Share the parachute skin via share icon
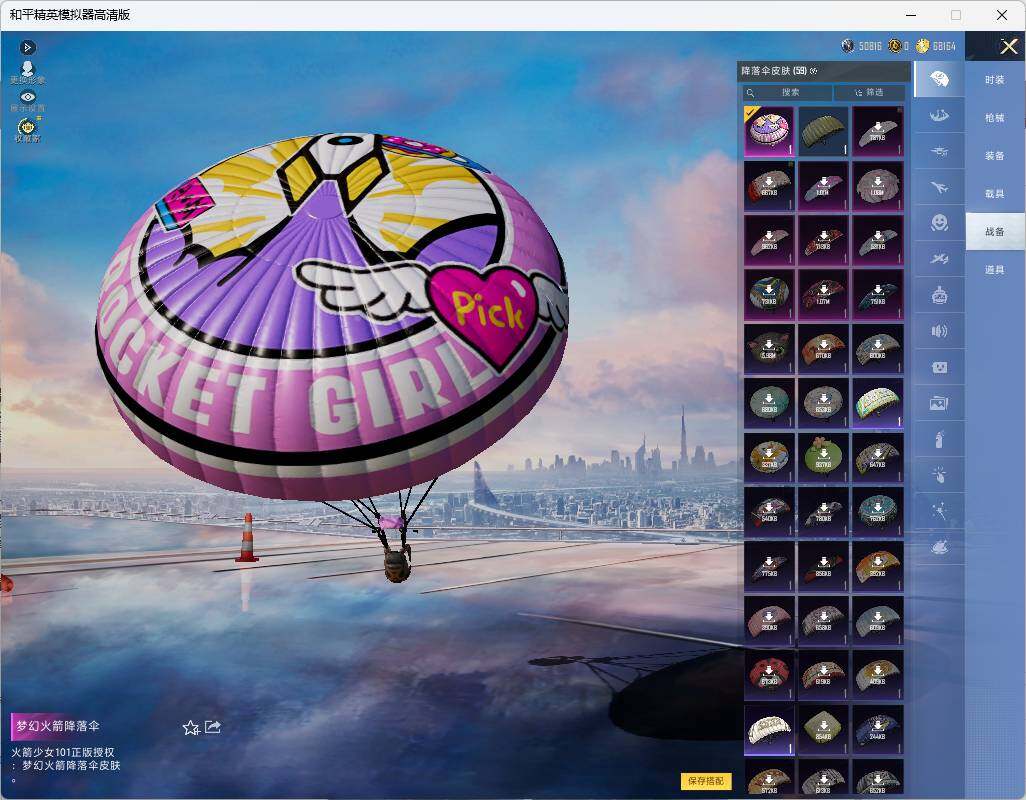 tap(213, 727)
